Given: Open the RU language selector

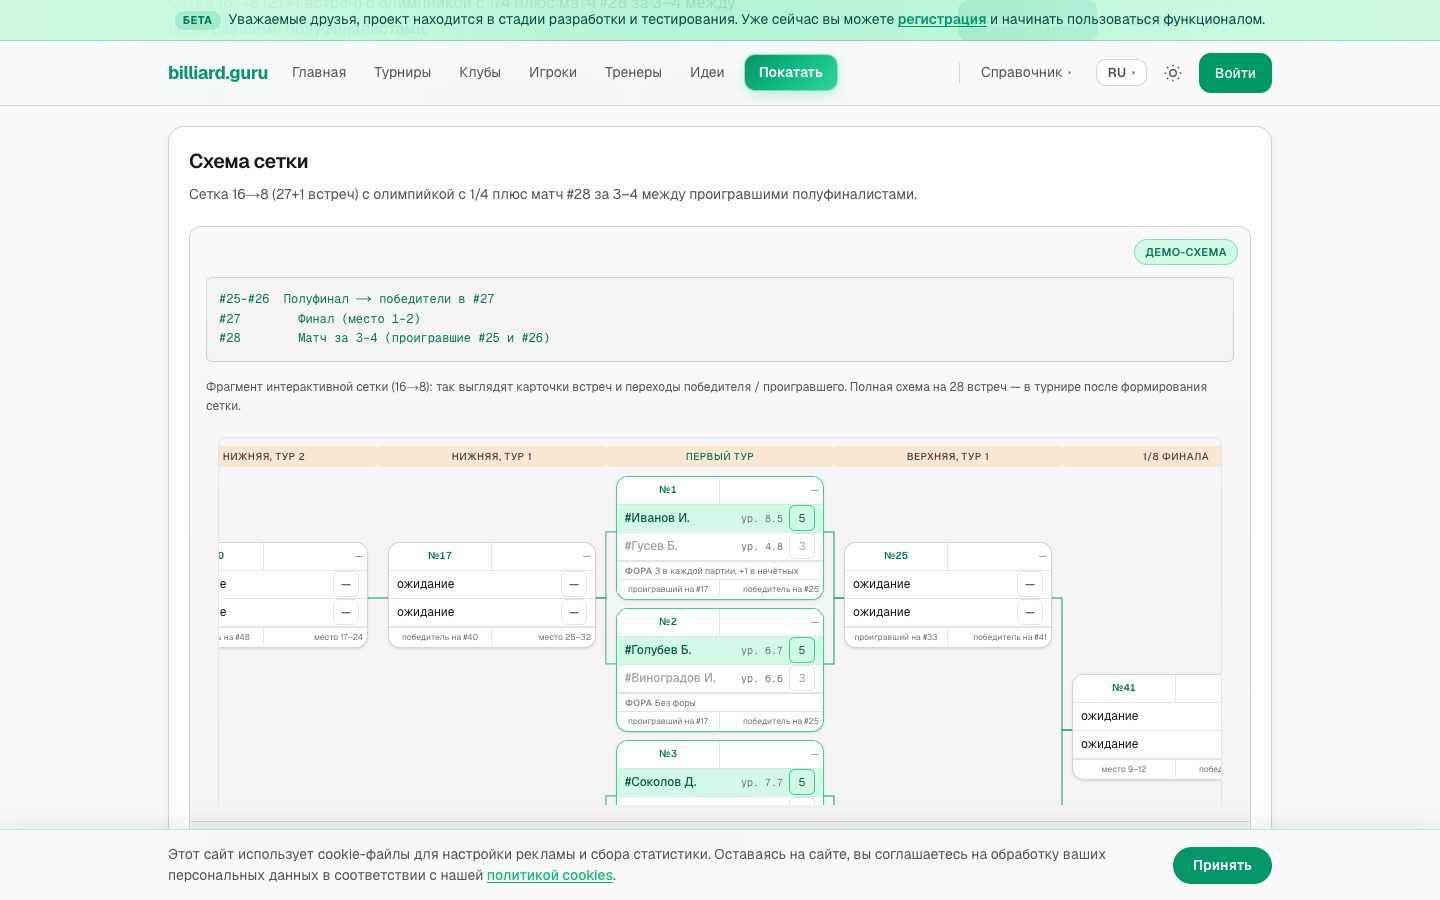Looking at the screenshot, I should [1121, 73].
